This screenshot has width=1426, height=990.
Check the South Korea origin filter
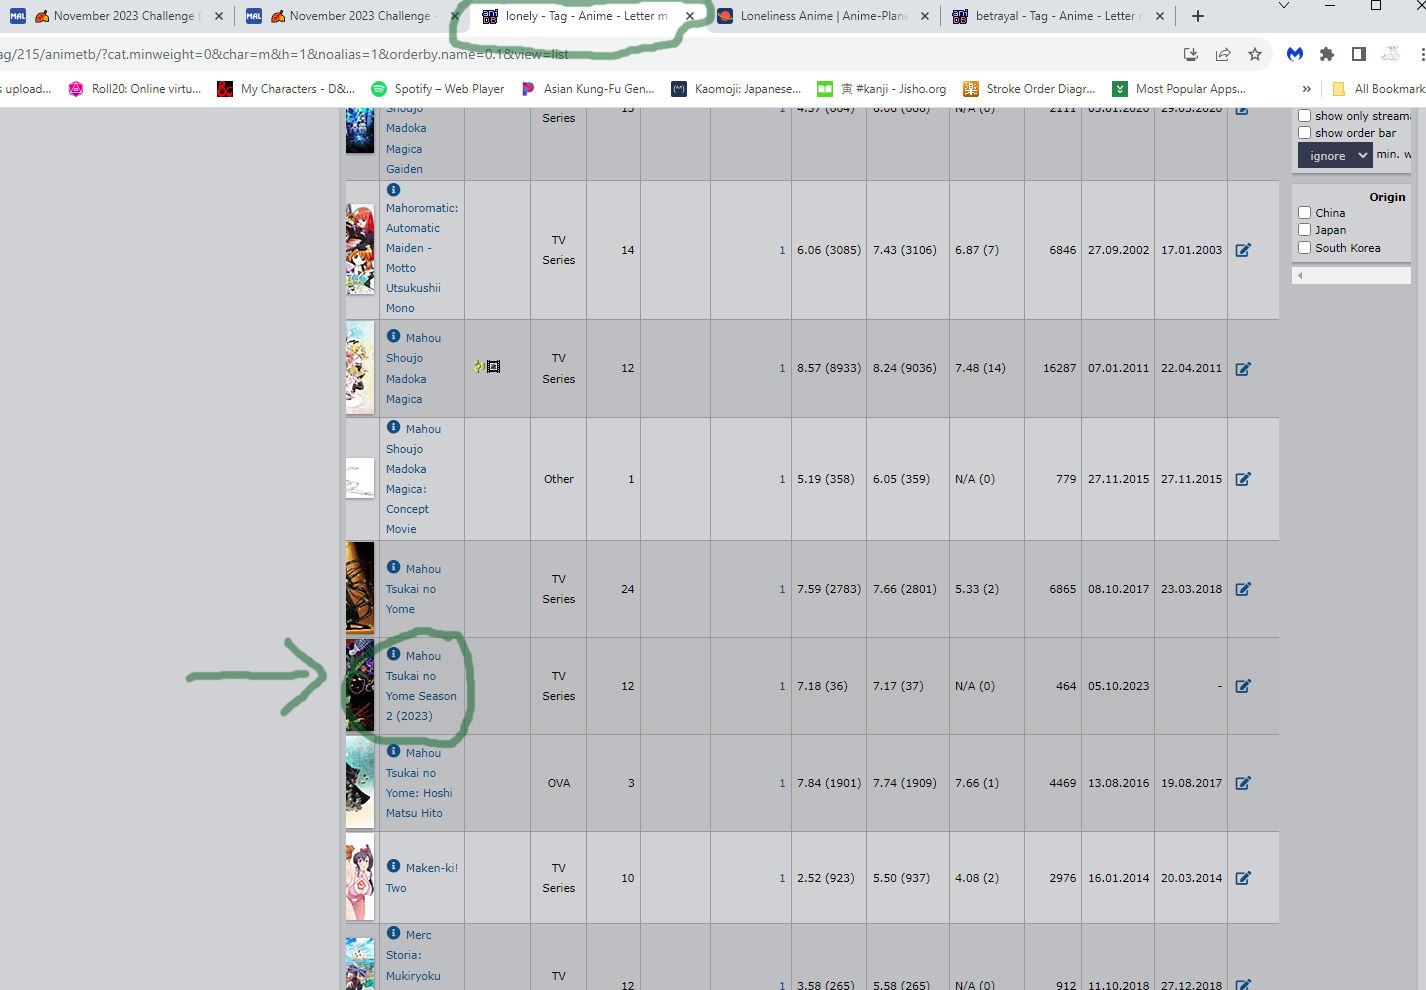pos(1305,248)
